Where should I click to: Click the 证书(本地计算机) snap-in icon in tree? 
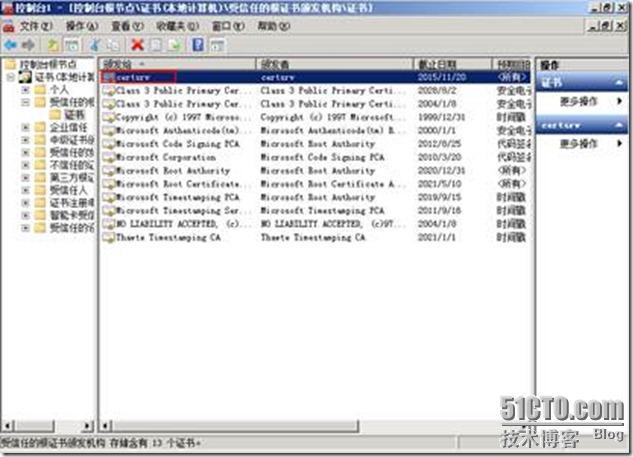[25, 77]
